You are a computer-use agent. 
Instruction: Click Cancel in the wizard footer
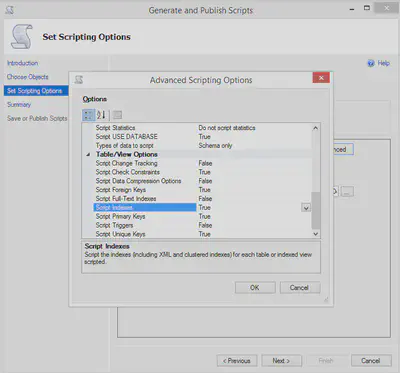pyautogui.click(x=371, y=361)
